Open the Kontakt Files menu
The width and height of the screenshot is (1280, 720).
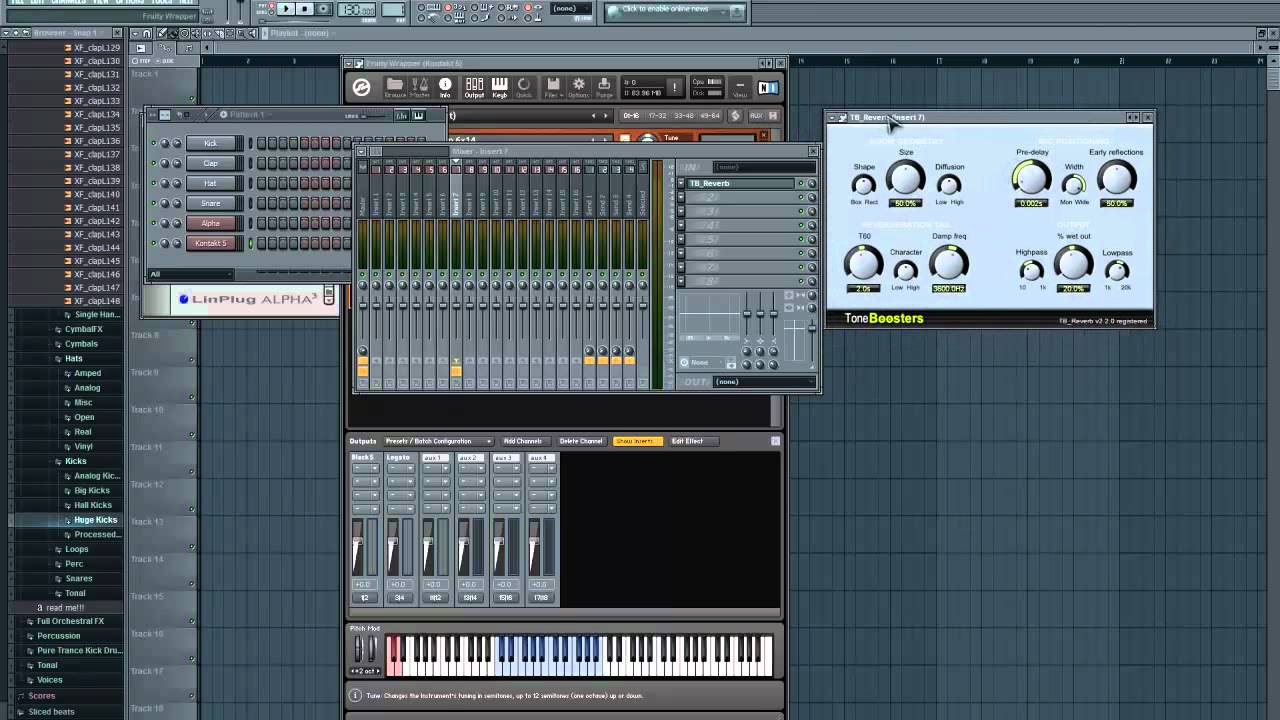click(x=552, y=88)
